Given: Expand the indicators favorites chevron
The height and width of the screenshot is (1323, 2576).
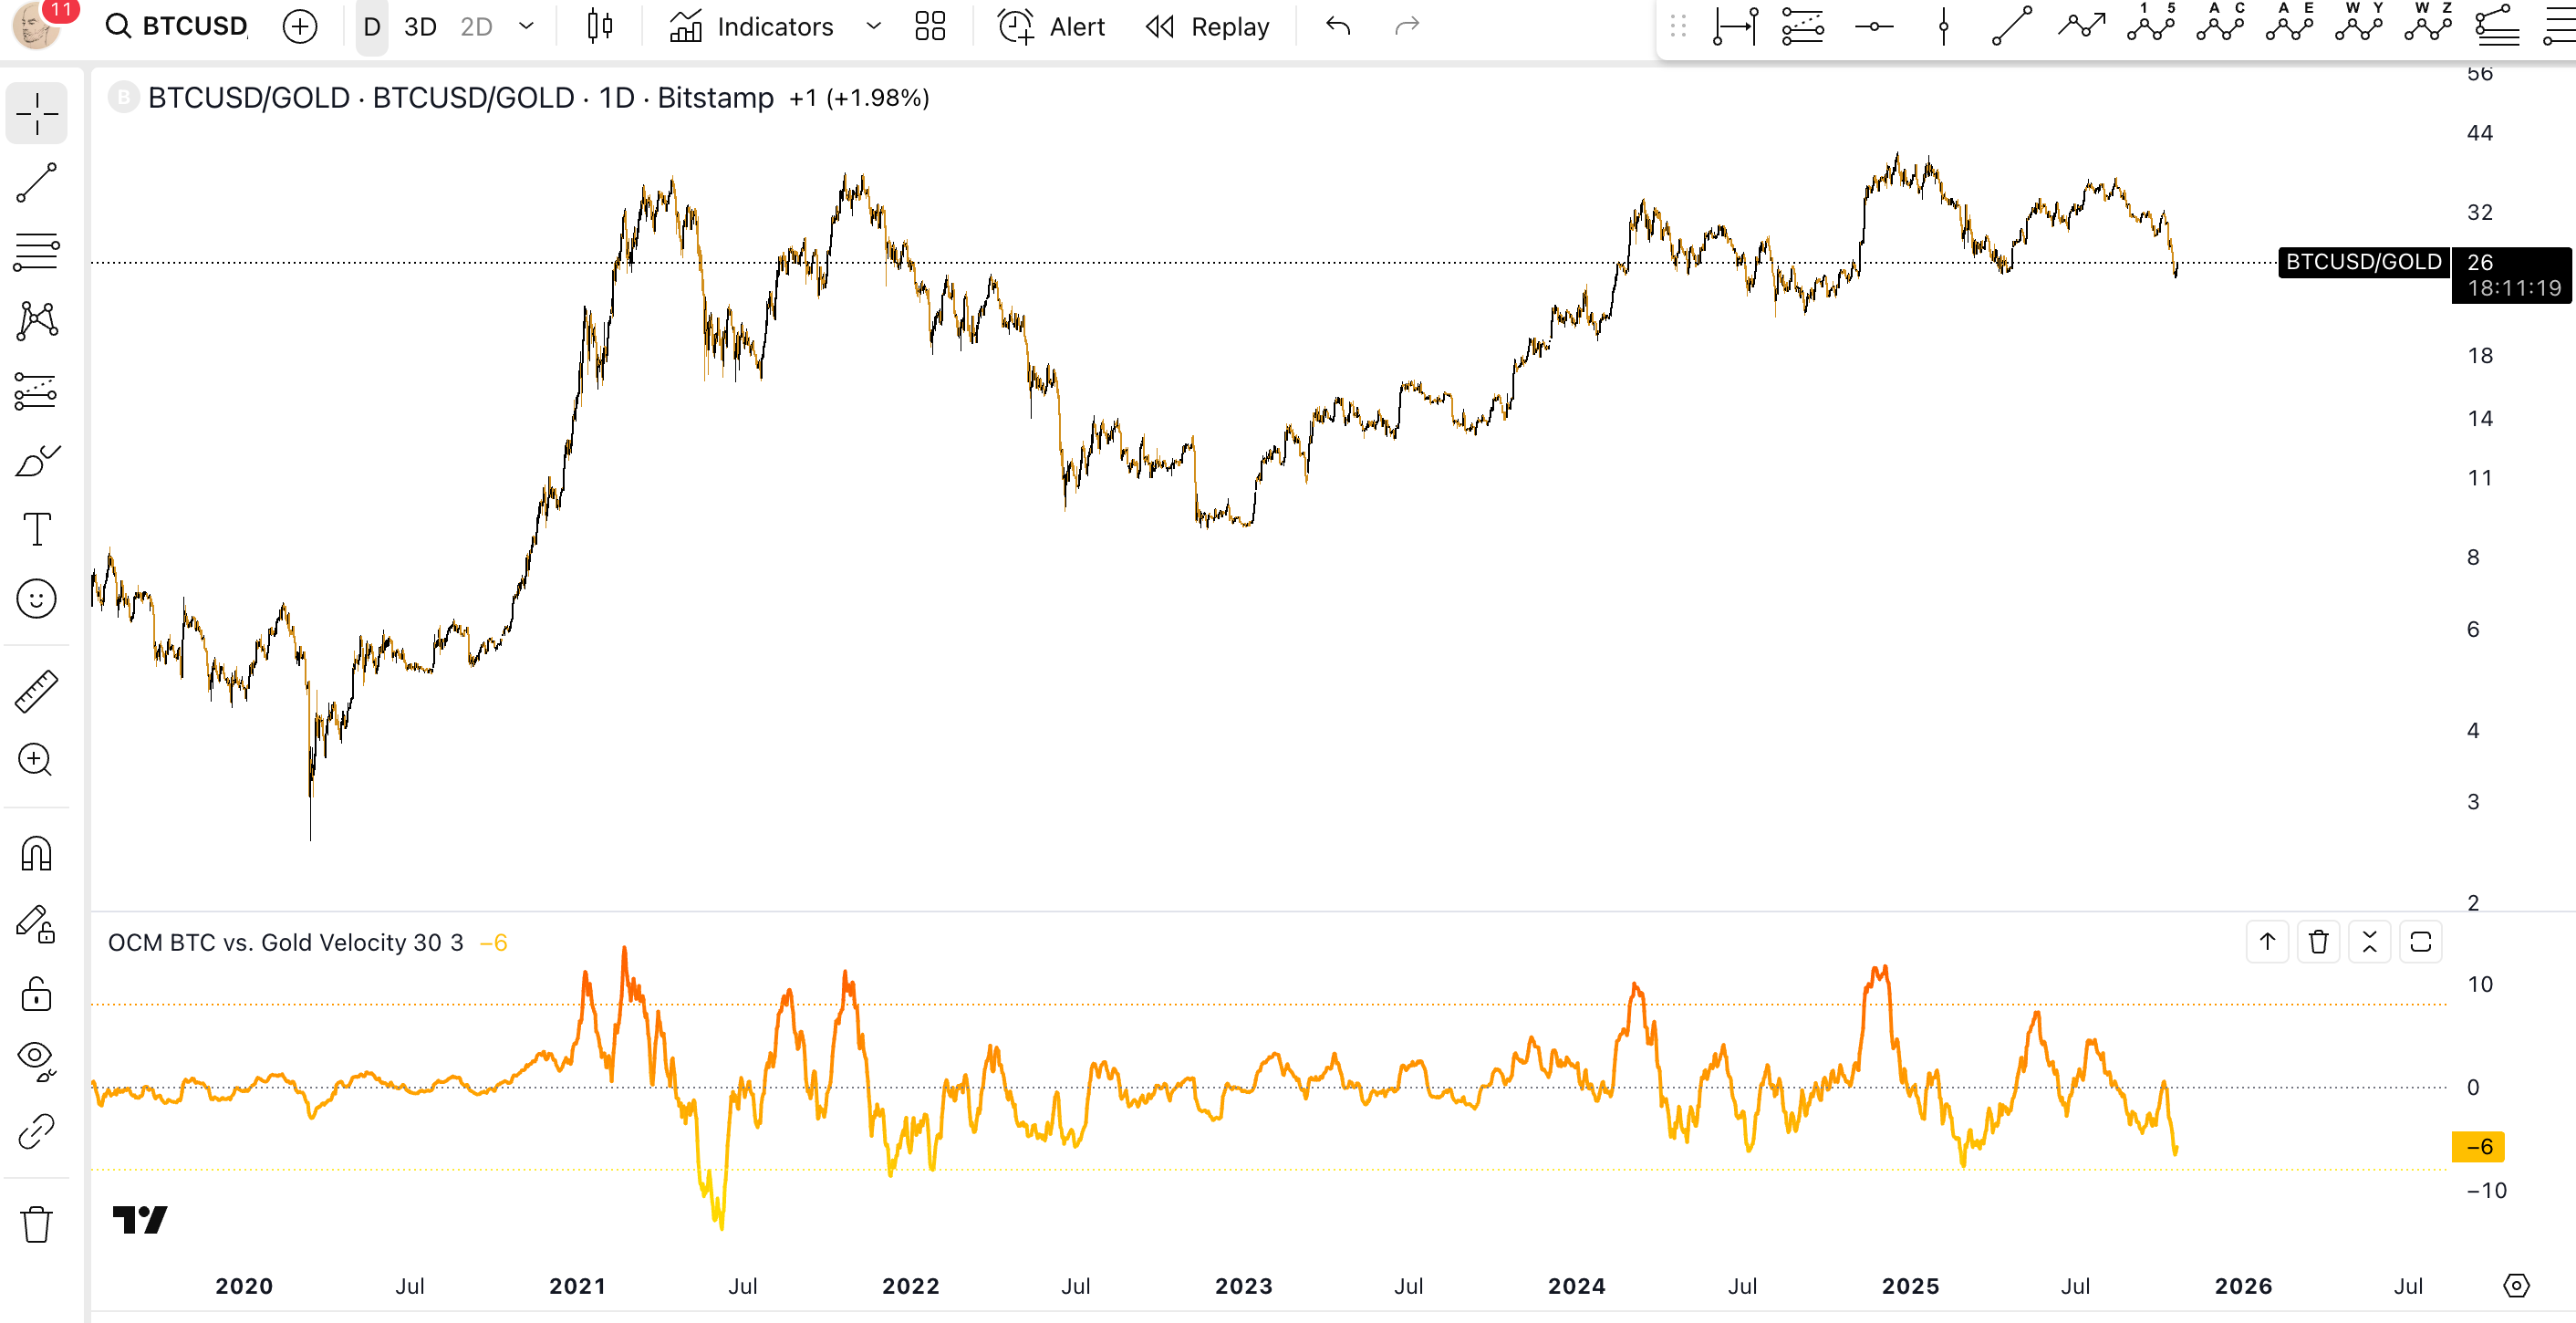Looking at the screenshot, I should (873, 27).
